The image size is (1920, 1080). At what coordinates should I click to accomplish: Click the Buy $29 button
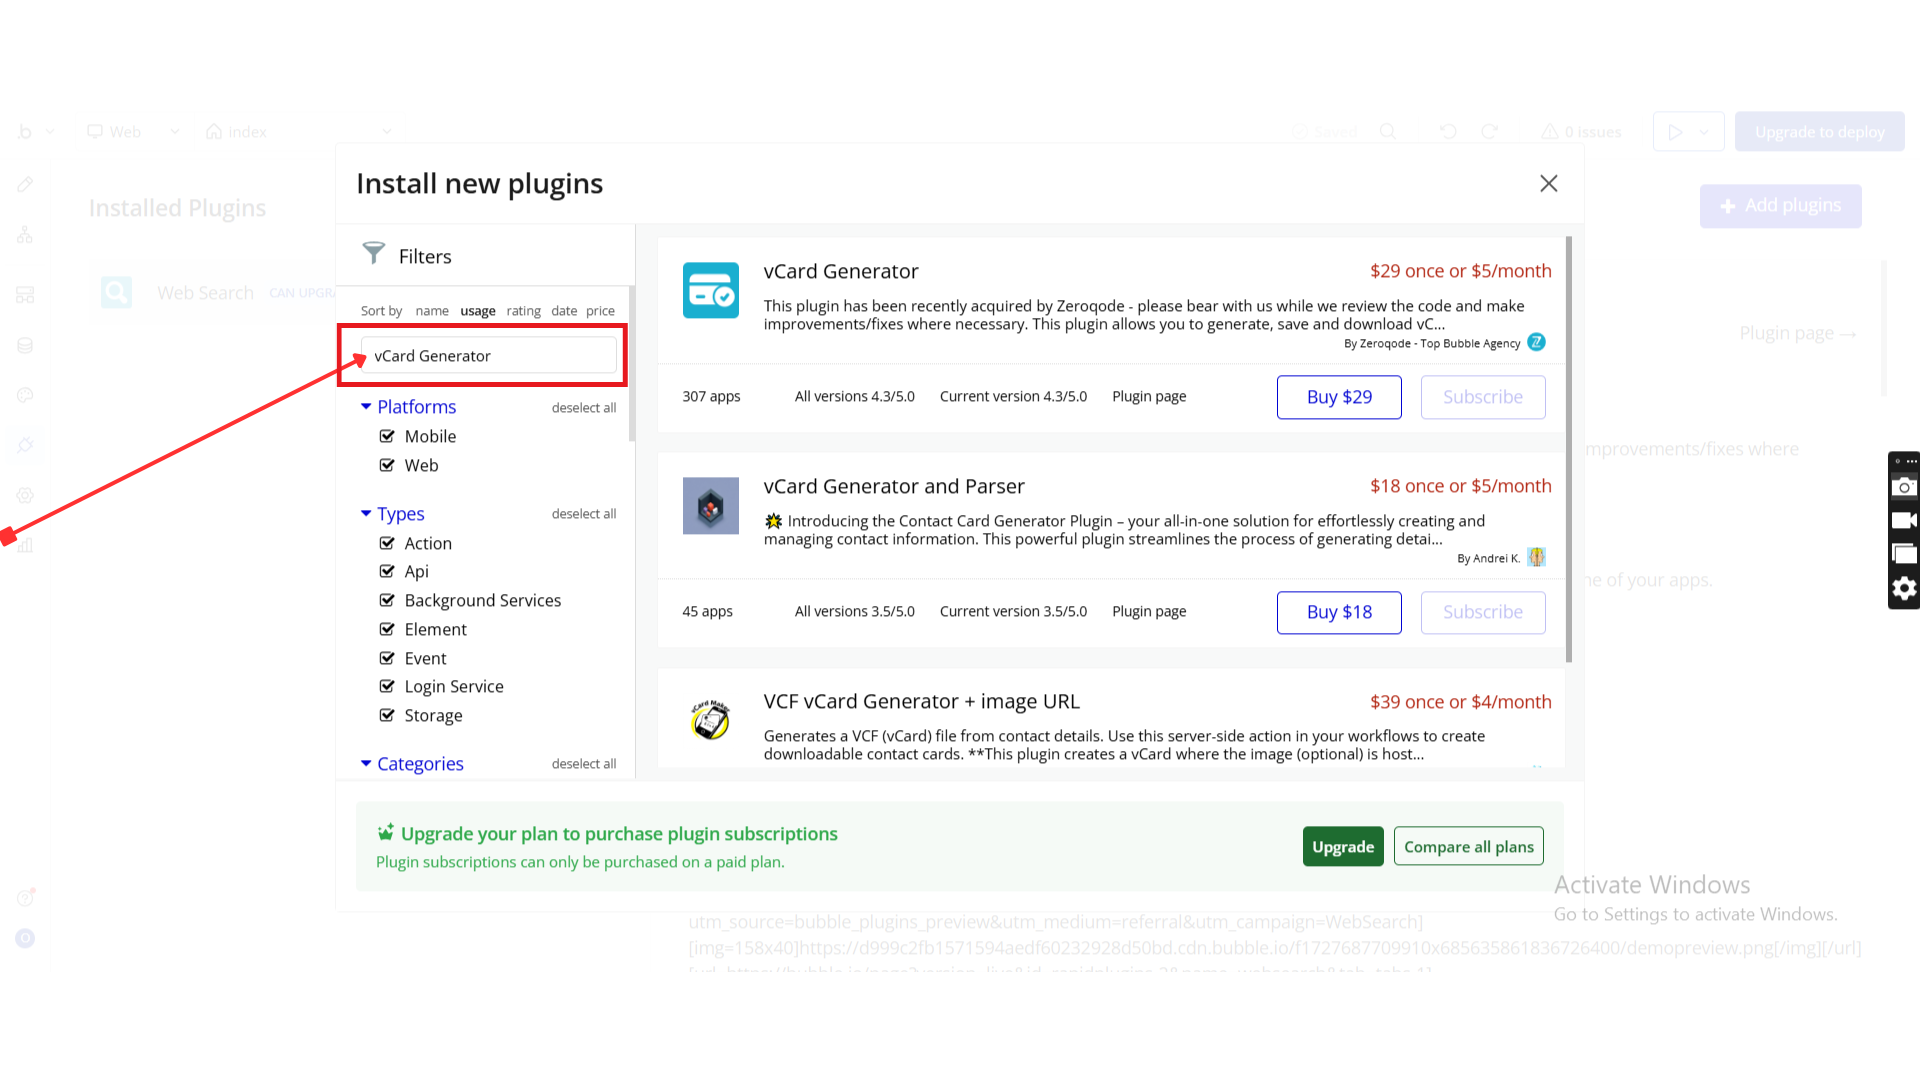1338,397
